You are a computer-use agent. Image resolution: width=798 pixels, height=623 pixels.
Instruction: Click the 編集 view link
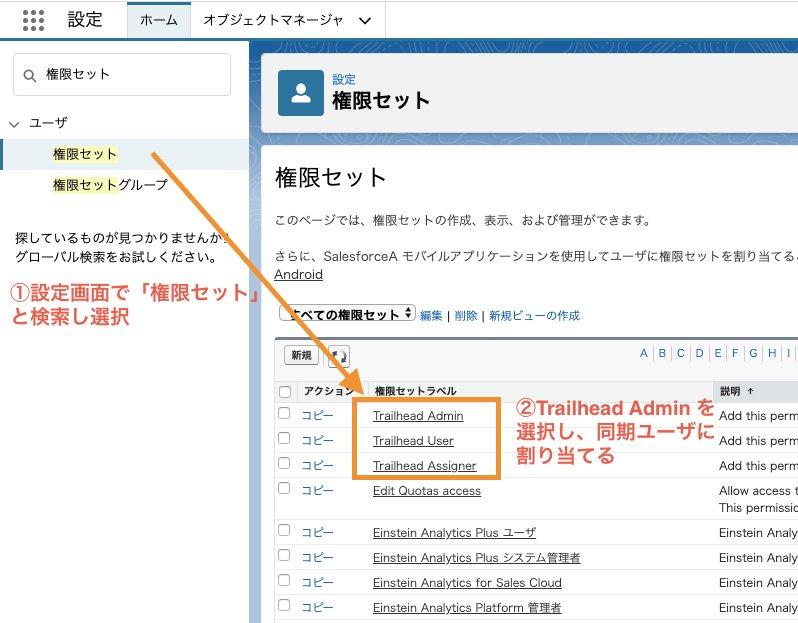click(431, 316)
